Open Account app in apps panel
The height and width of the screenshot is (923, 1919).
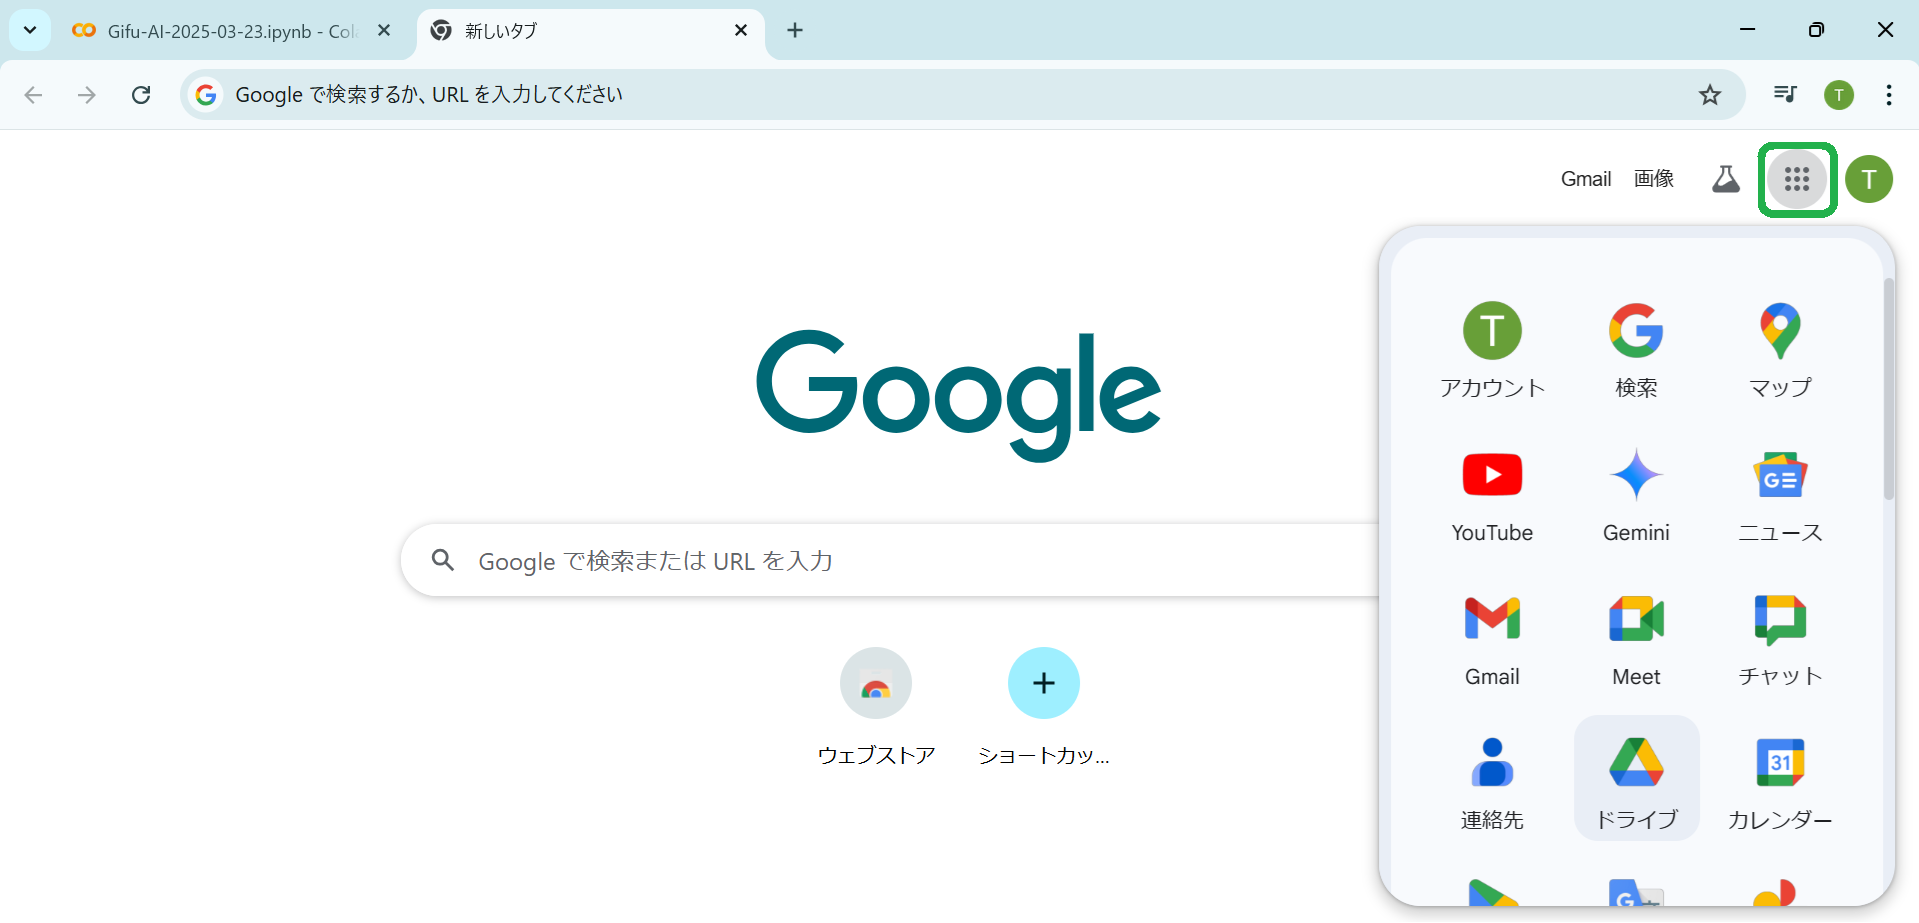tap(1492, 349)
